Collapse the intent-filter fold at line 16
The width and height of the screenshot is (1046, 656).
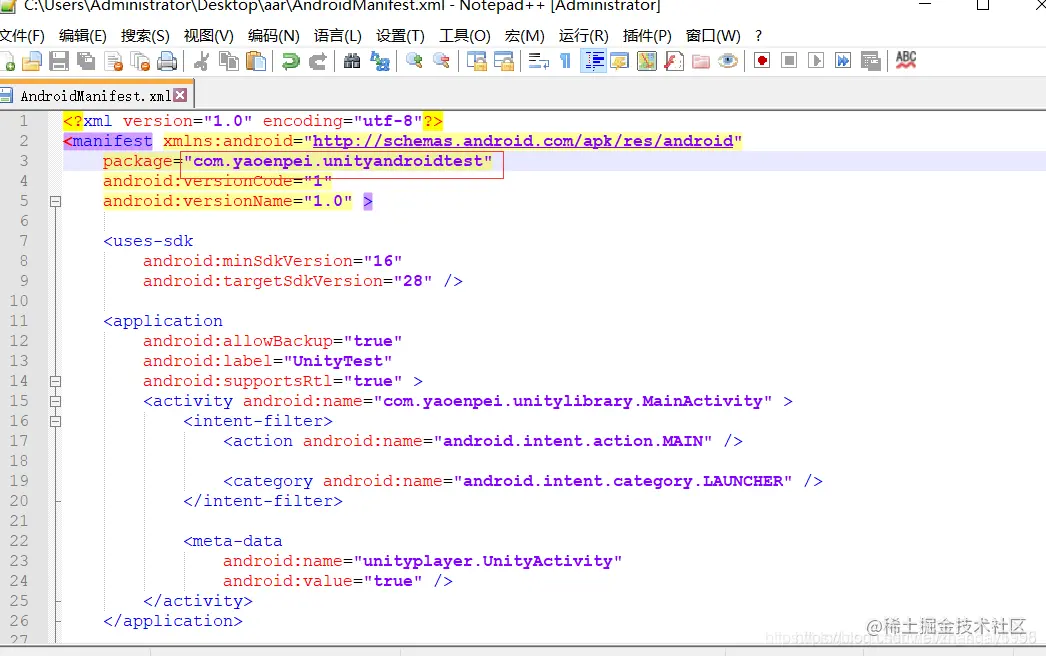coord(55,421)
